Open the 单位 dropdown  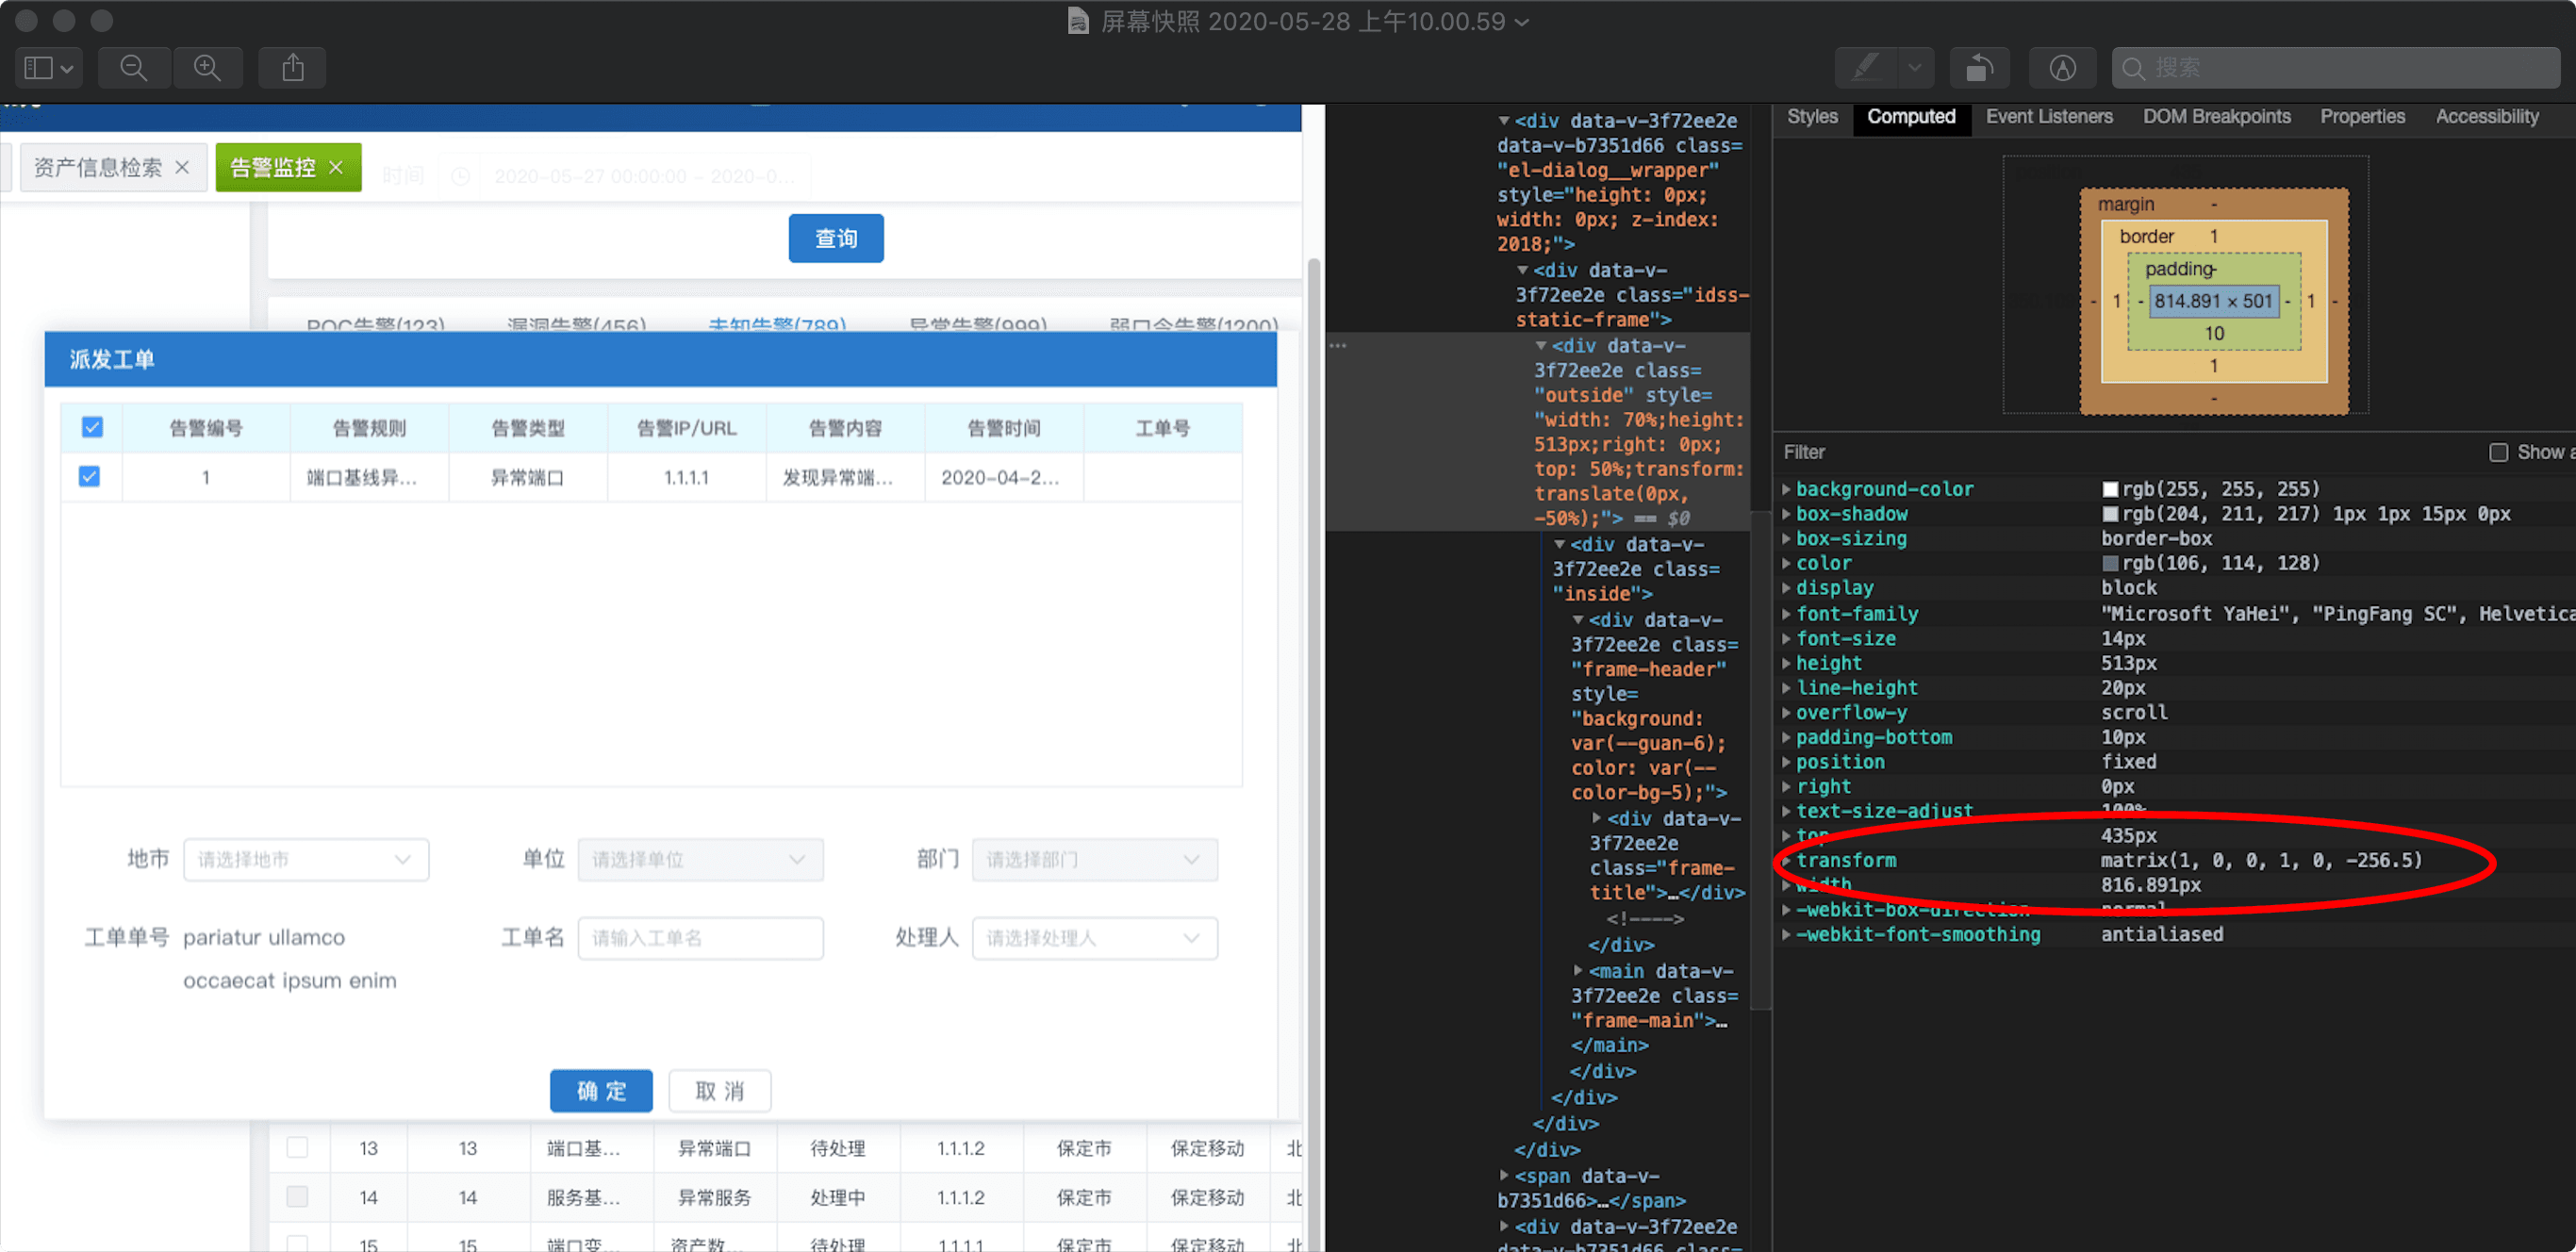[700, 859]
